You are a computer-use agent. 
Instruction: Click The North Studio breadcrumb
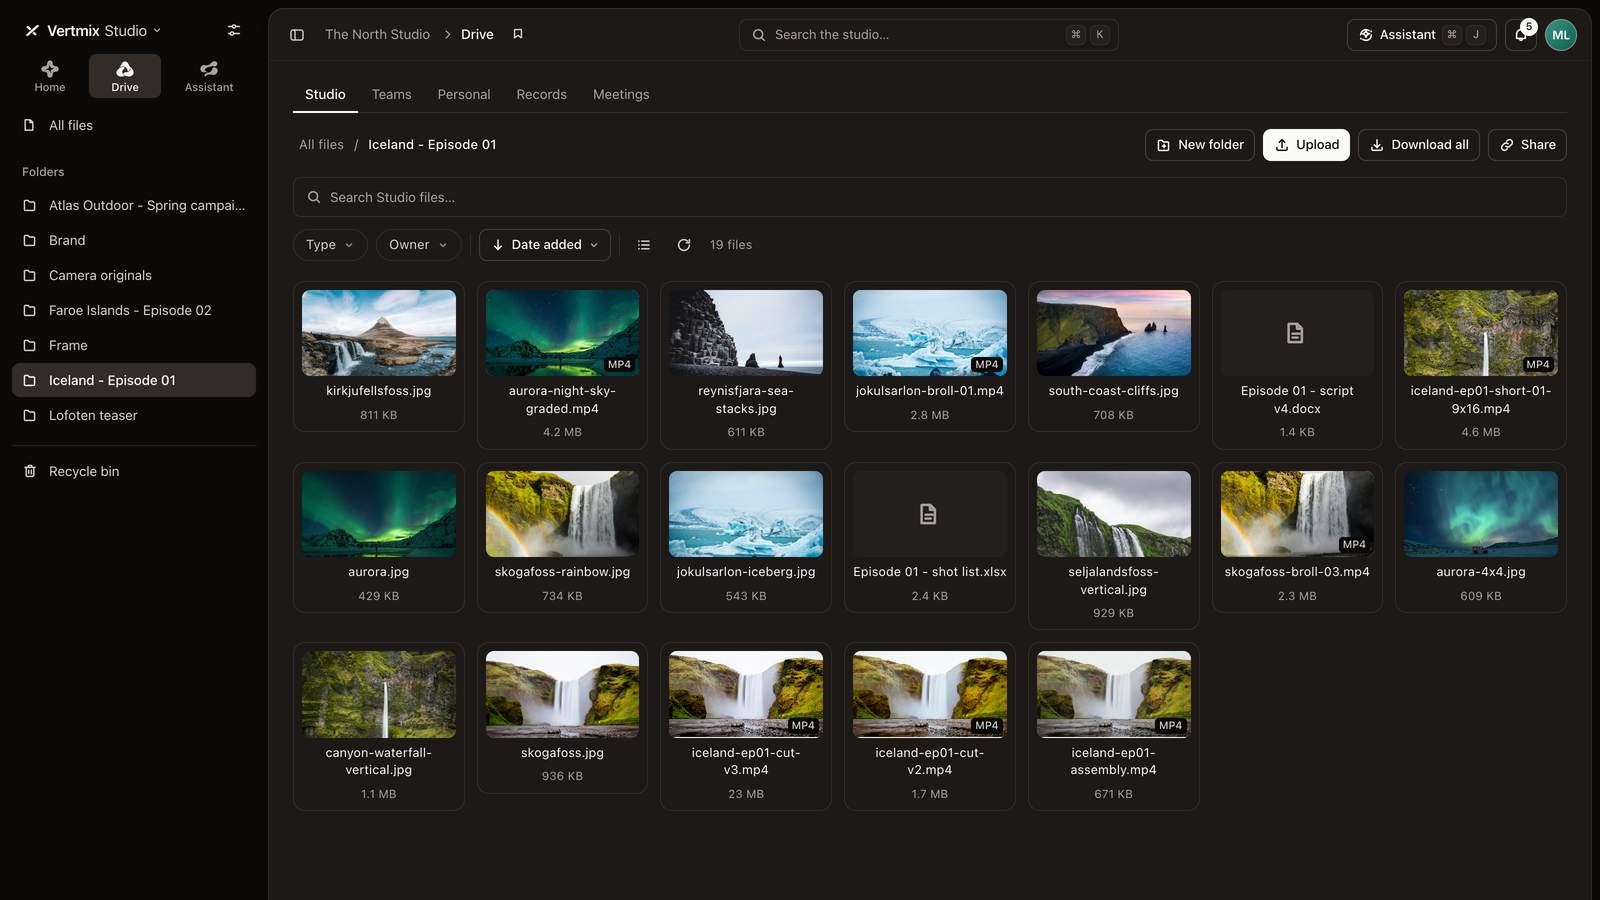point(377,34)
